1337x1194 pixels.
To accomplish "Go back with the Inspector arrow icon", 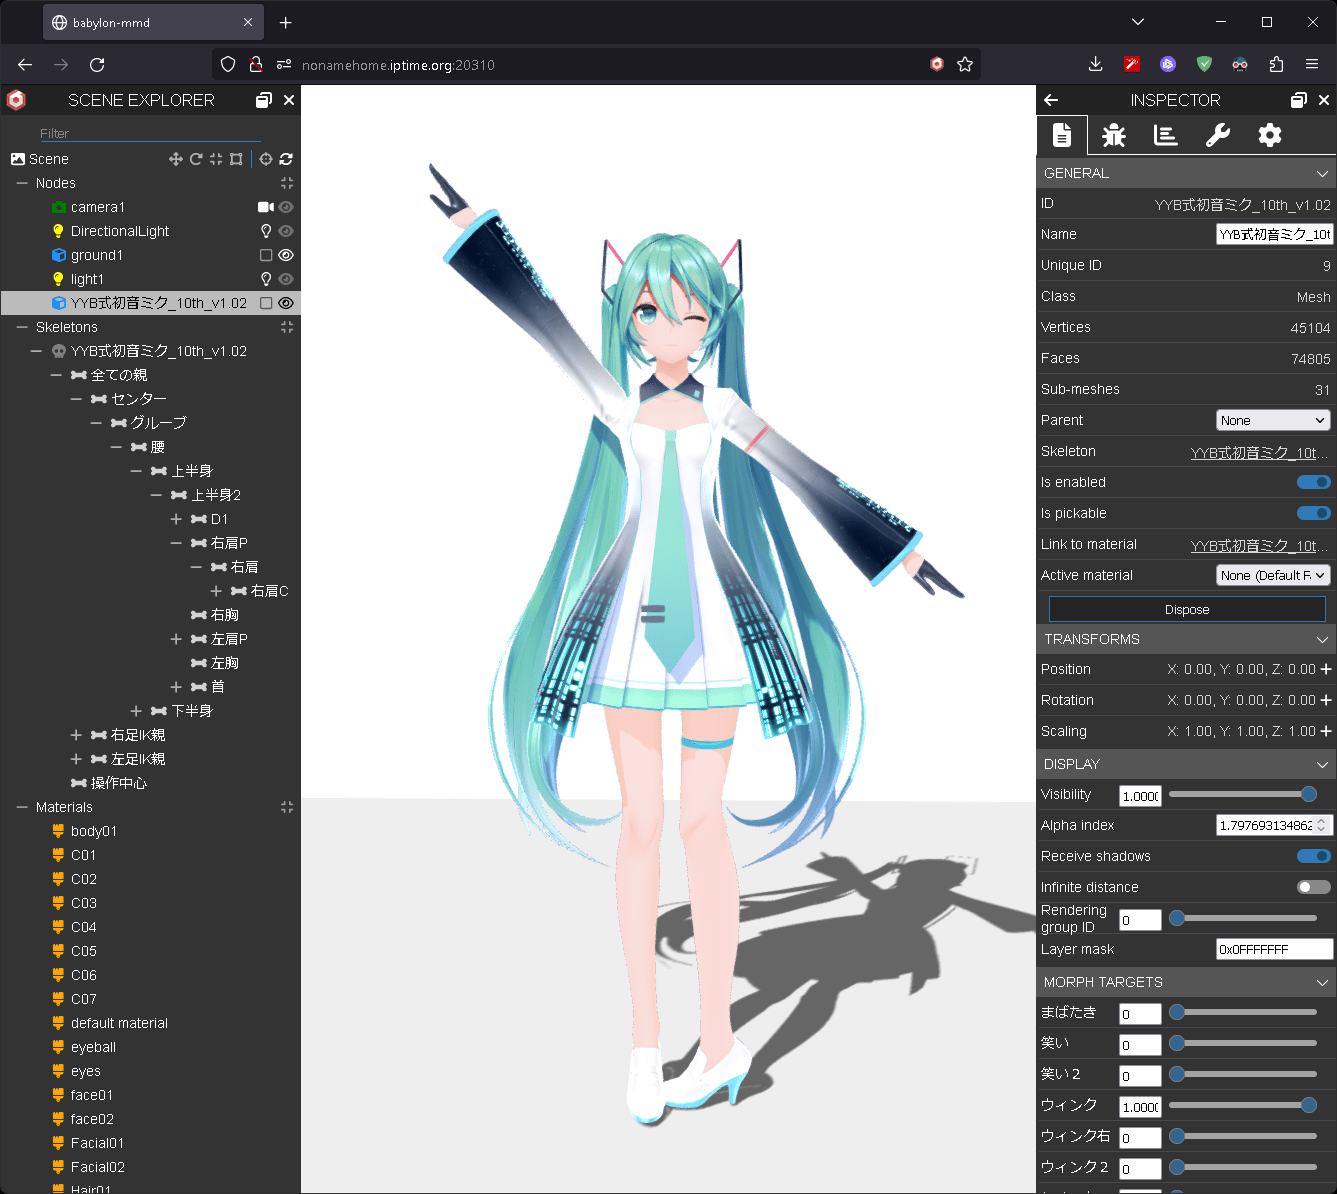I will pos(1051,100).
